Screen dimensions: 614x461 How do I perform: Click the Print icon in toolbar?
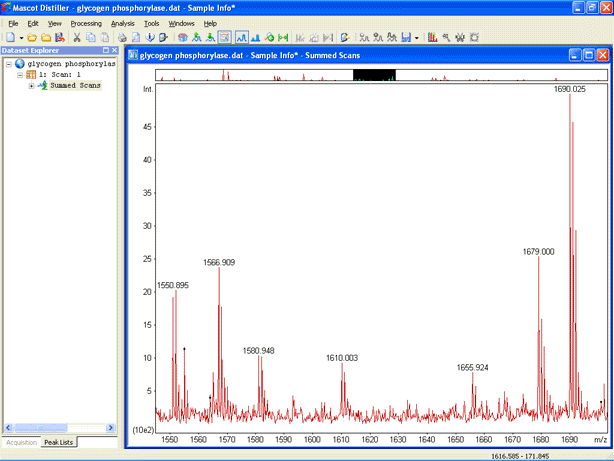(x=122, y=37)
